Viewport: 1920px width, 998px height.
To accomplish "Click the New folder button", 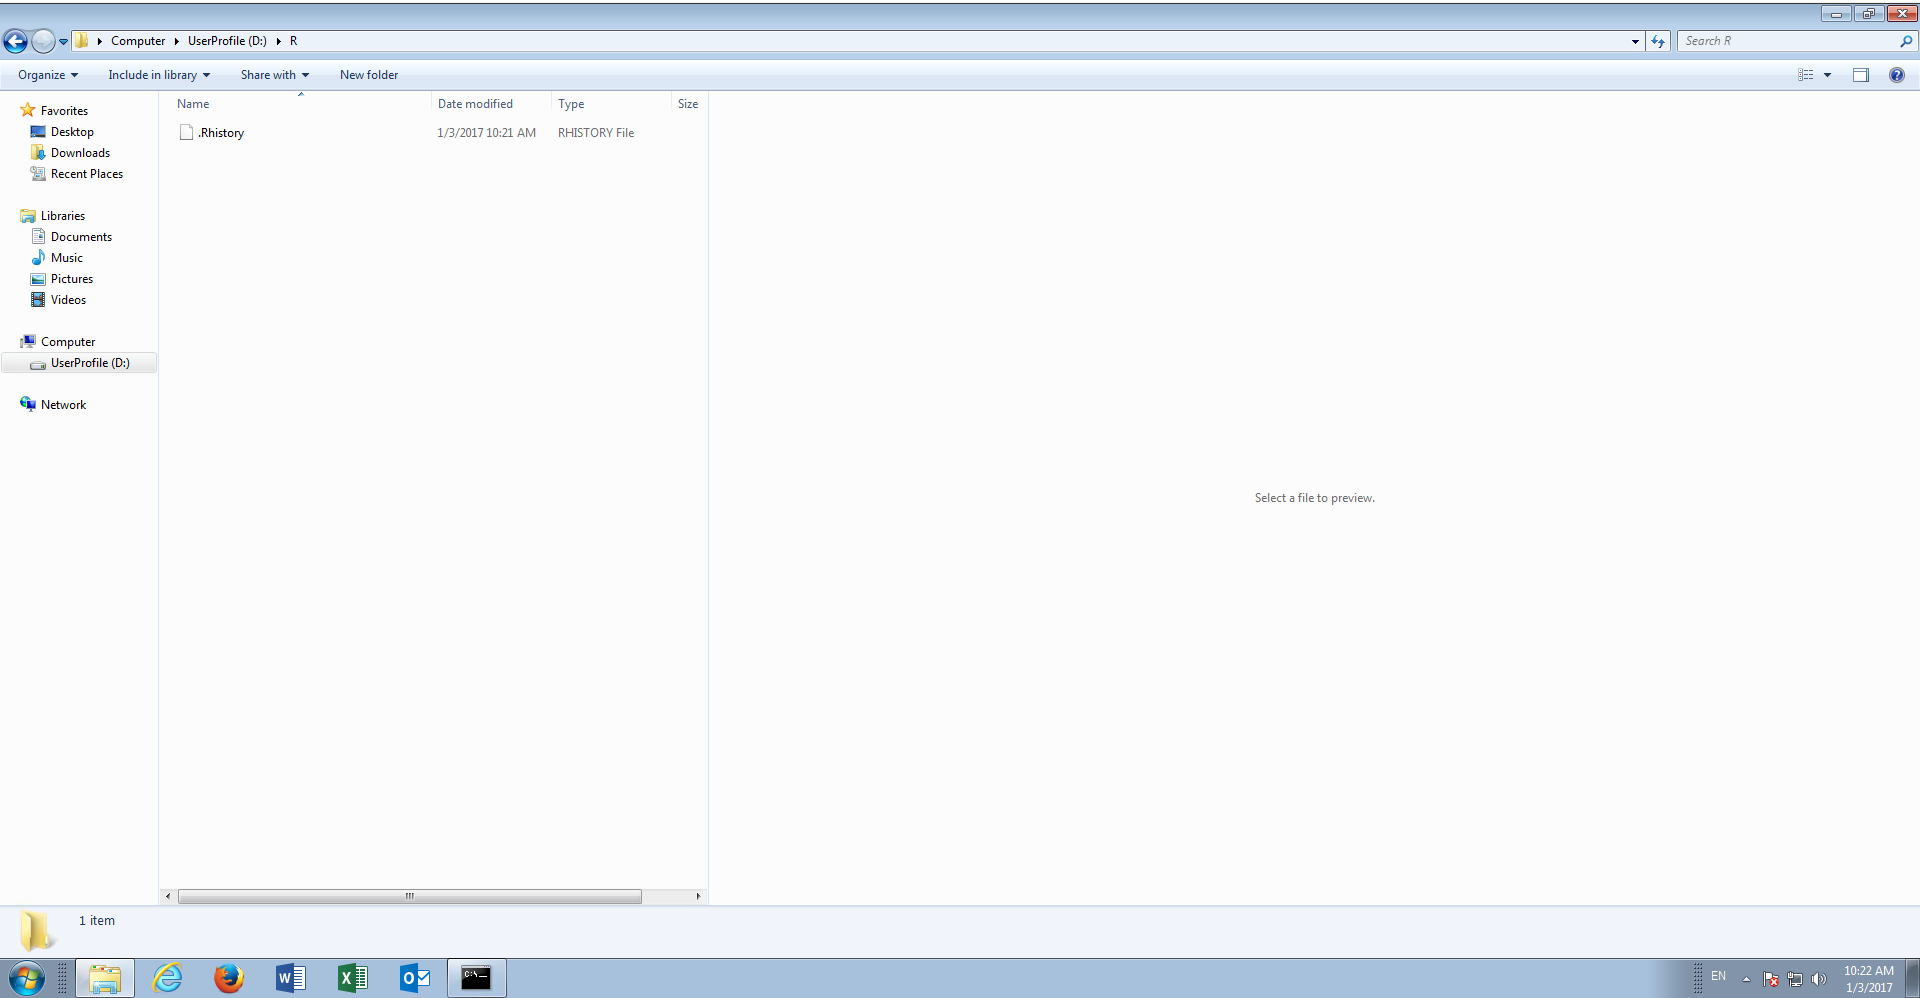I will tap(369, 75).
